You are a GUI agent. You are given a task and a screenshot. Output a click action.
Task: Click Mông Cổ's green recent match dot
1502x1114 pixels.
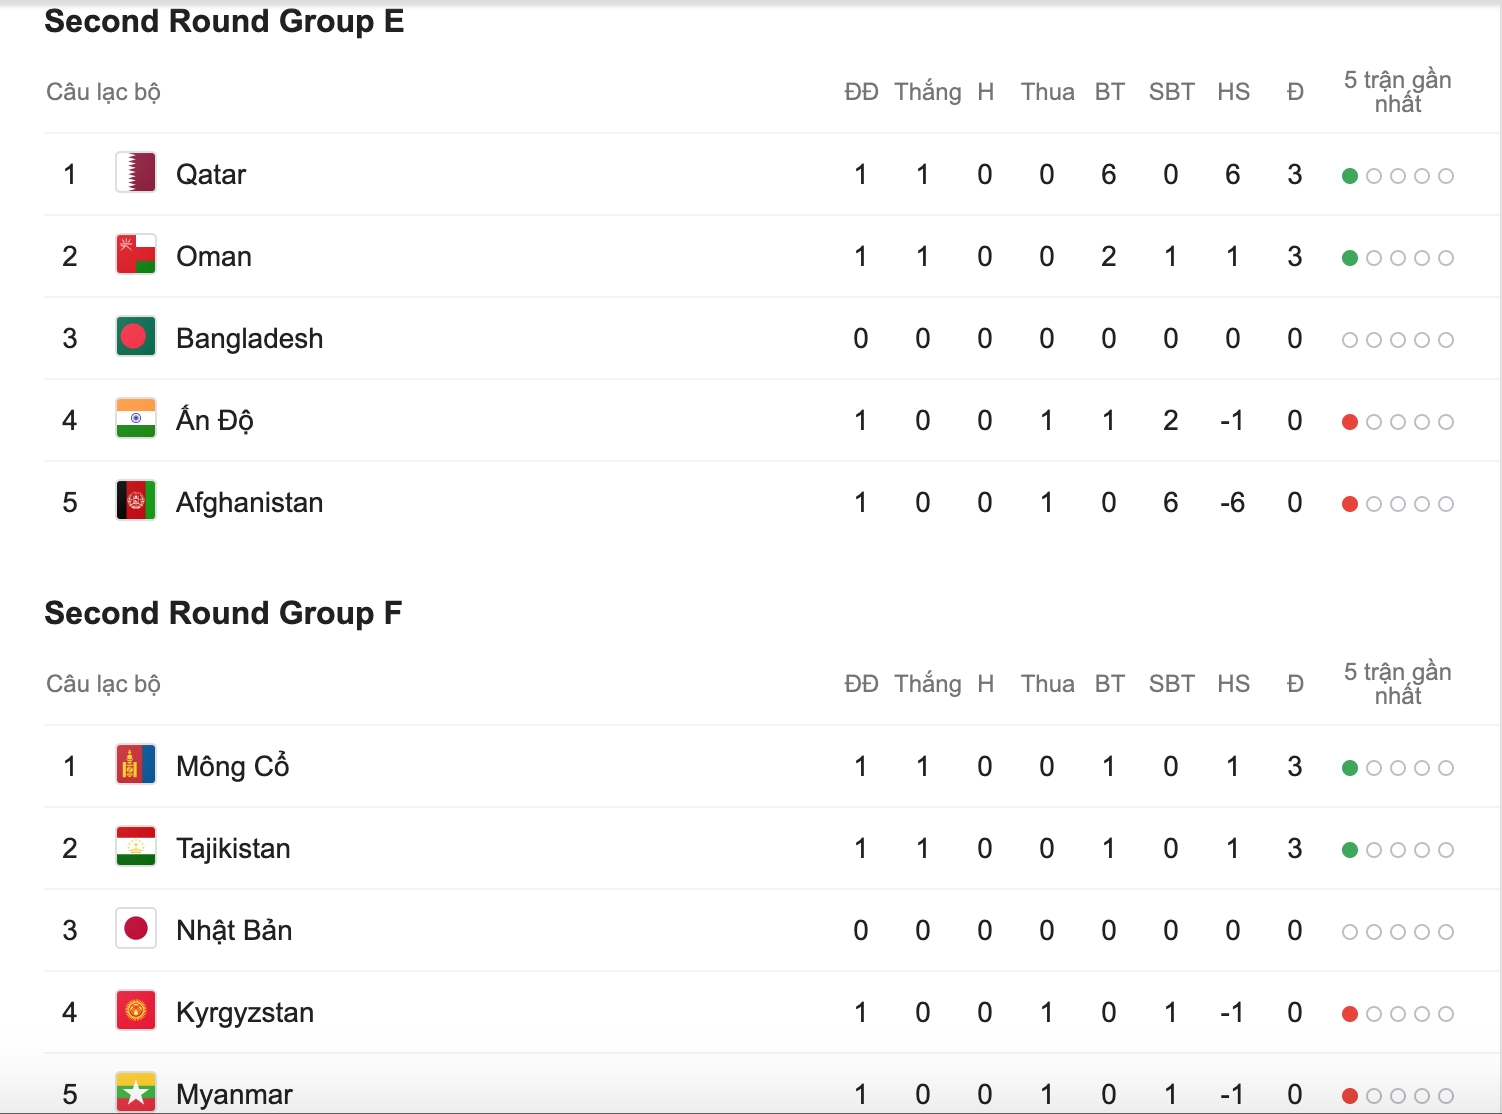pyautogui.click(x=1350, y=768)
